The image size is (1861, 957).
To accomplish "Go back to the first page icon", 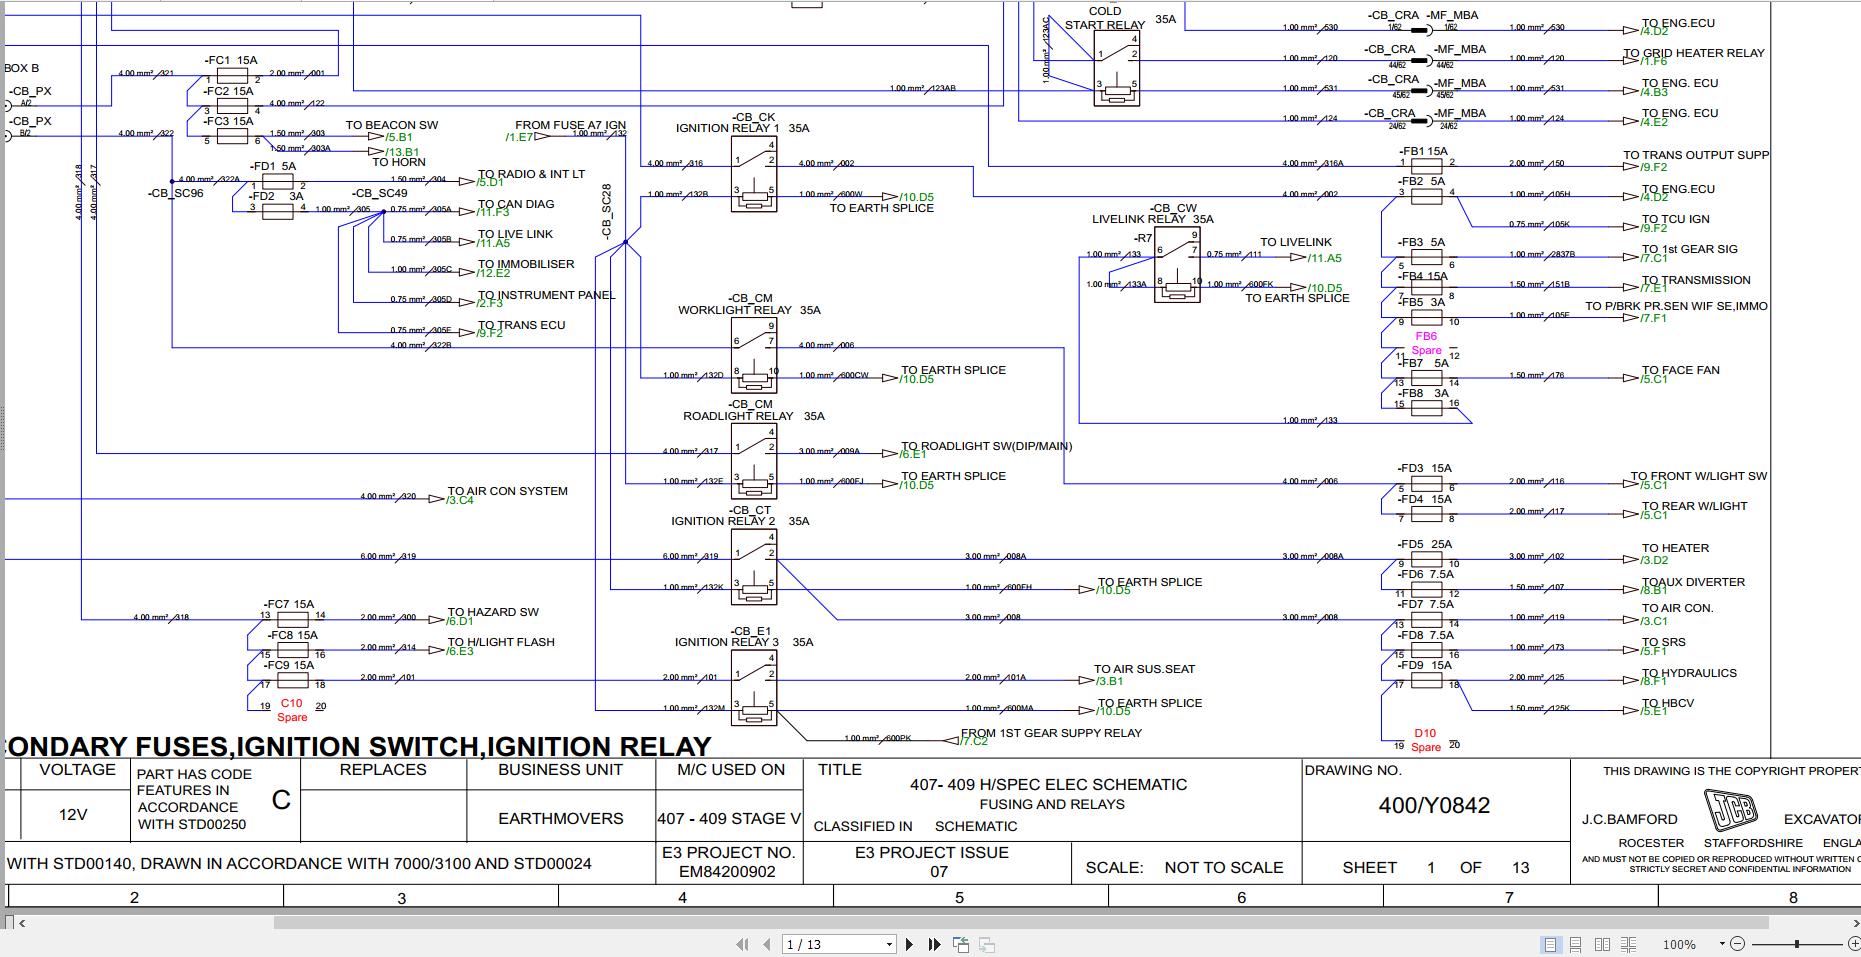I will coord(743,943).
